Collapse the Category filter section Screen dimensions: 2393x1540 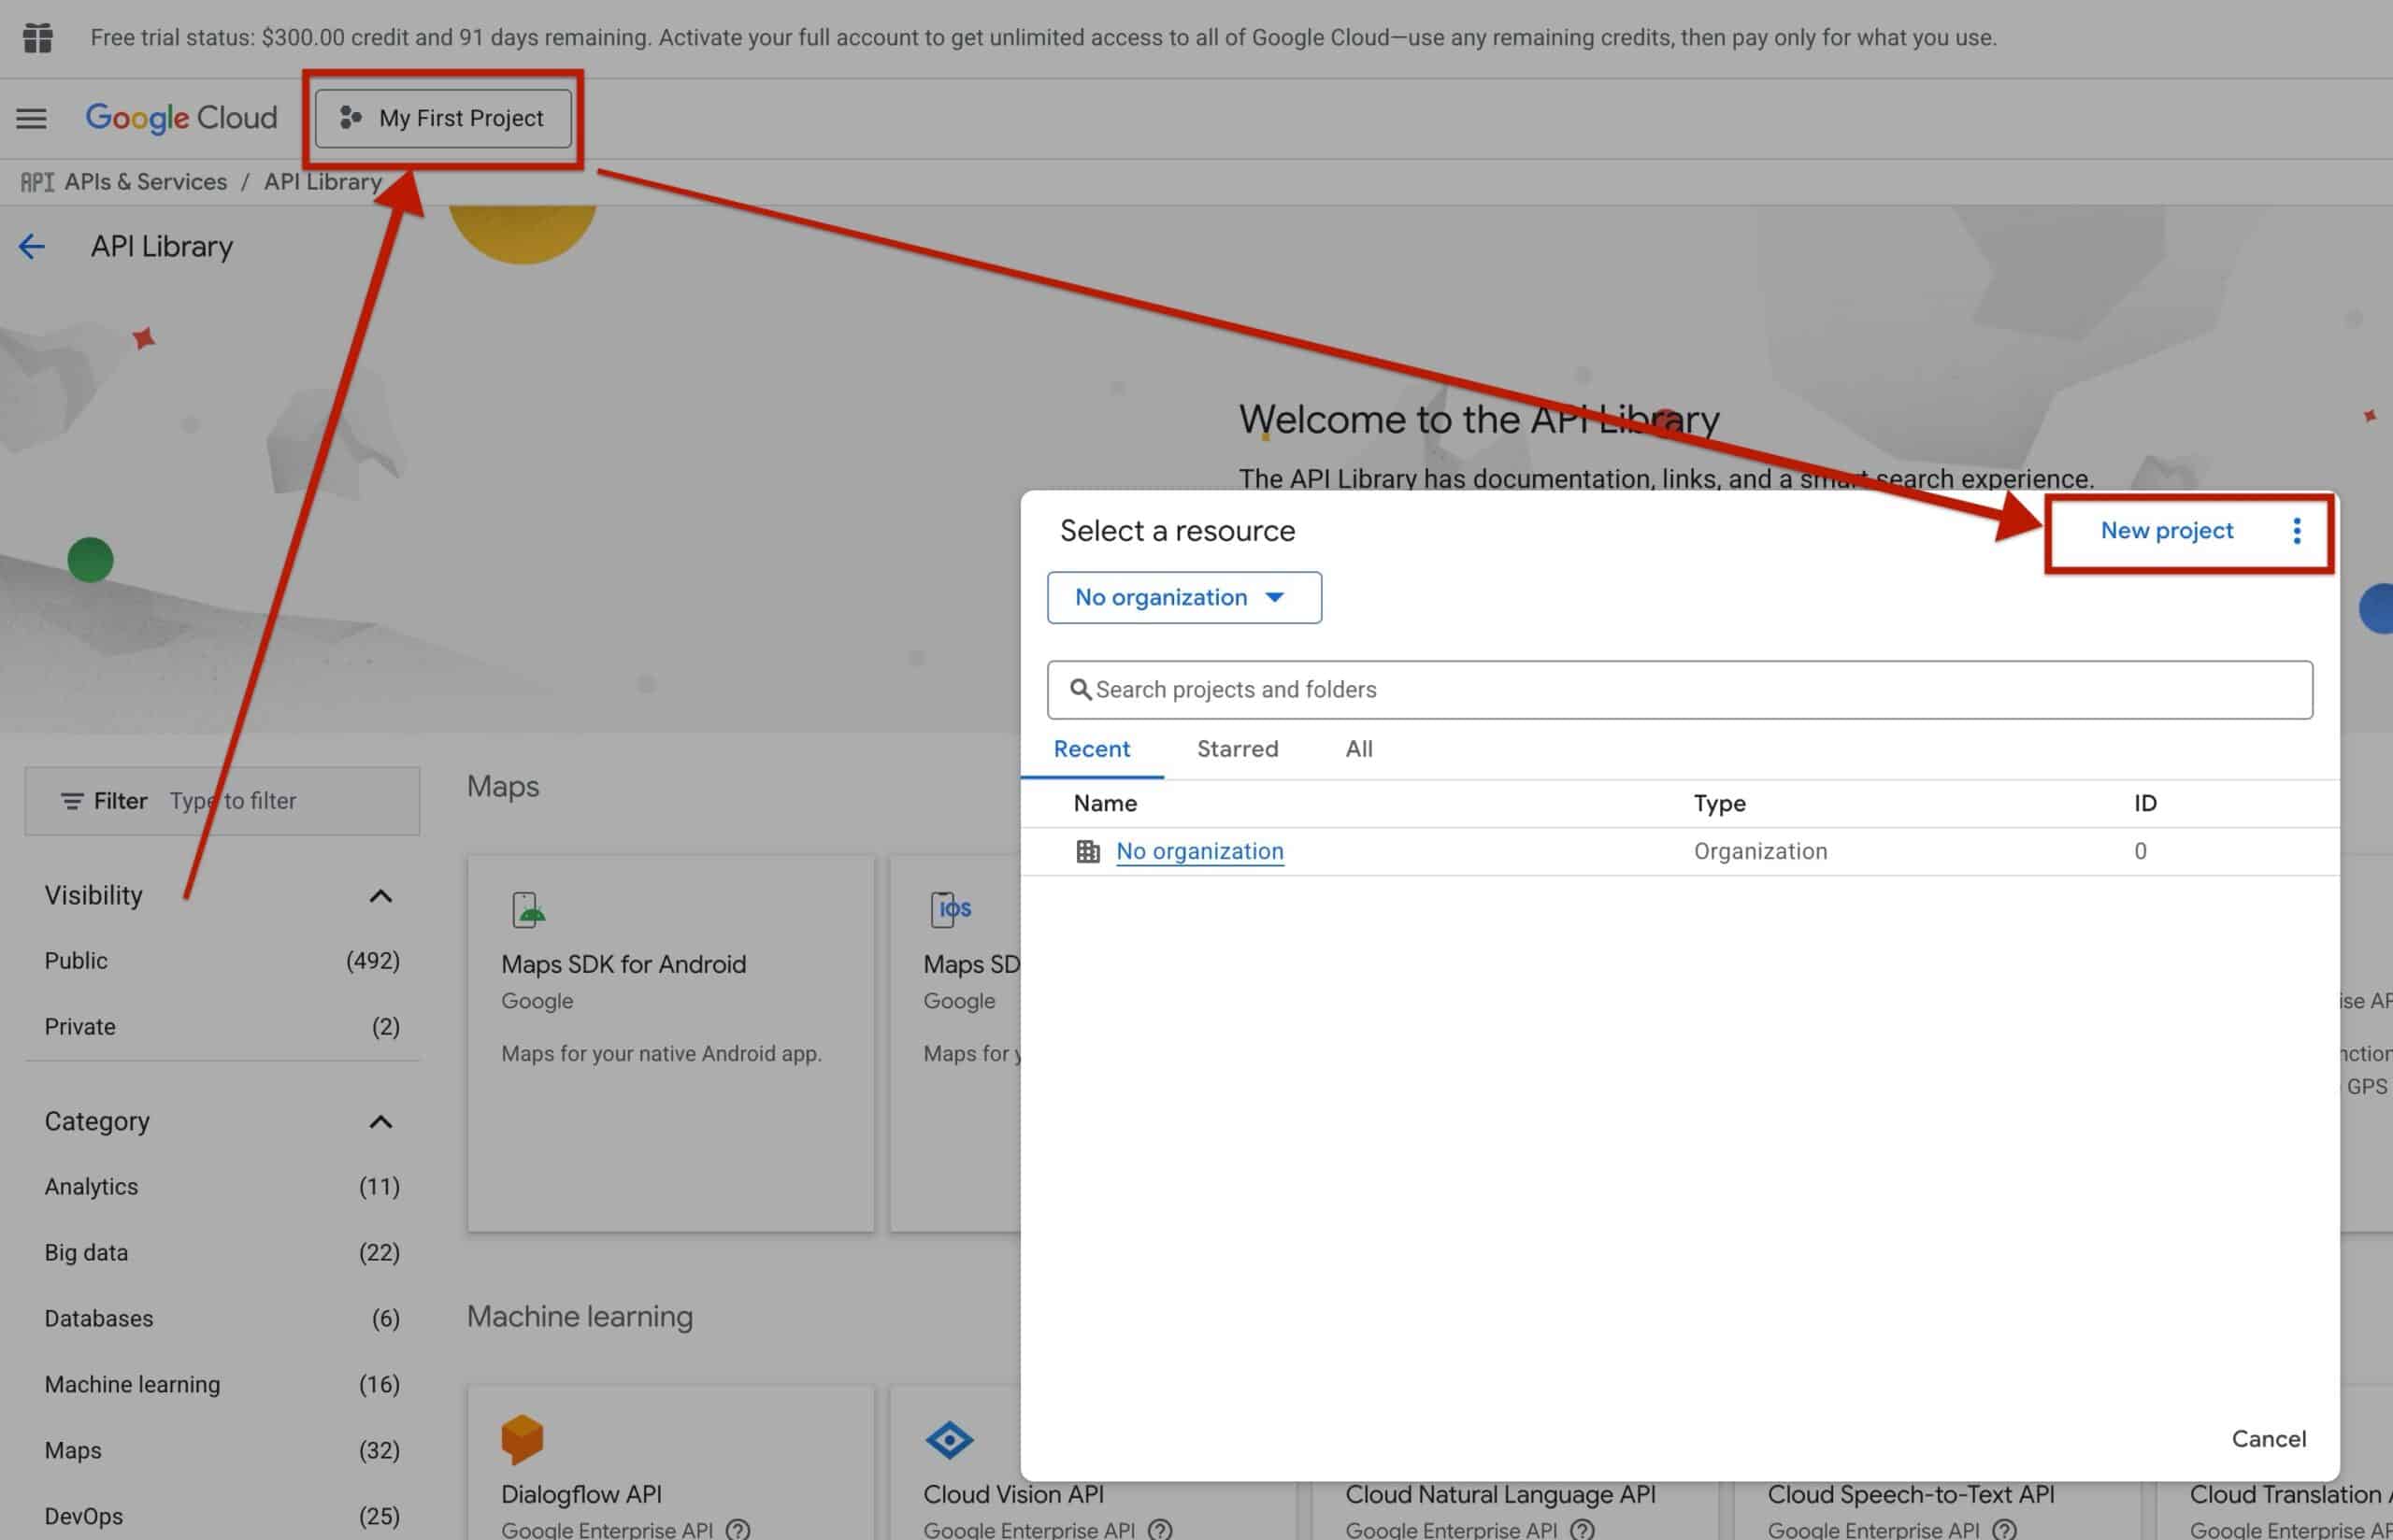[380, 1121]
